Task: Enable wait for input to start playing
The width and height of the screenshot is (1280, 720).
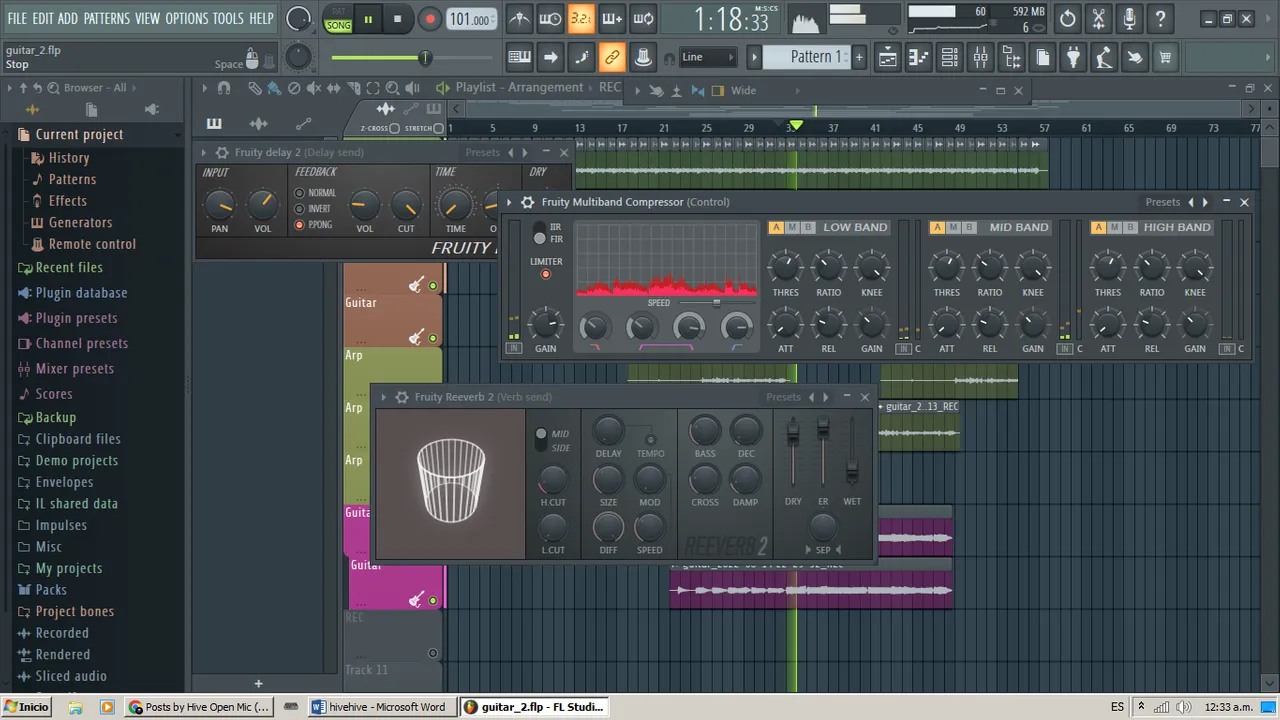Action: 550,18
